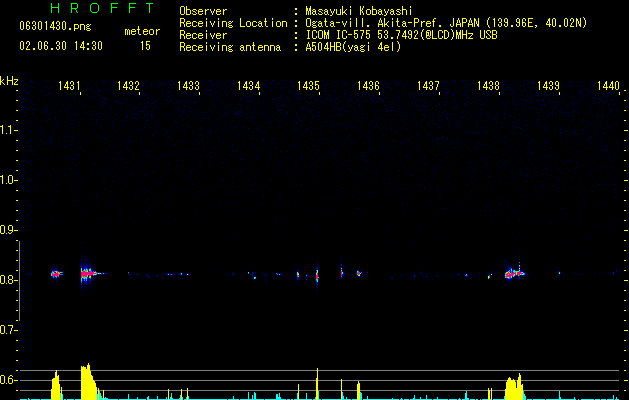Image resolution: width=629 pixels, height=400 pixels.
Task: Click the 1431 time axis label
Action: coord(69,85)
